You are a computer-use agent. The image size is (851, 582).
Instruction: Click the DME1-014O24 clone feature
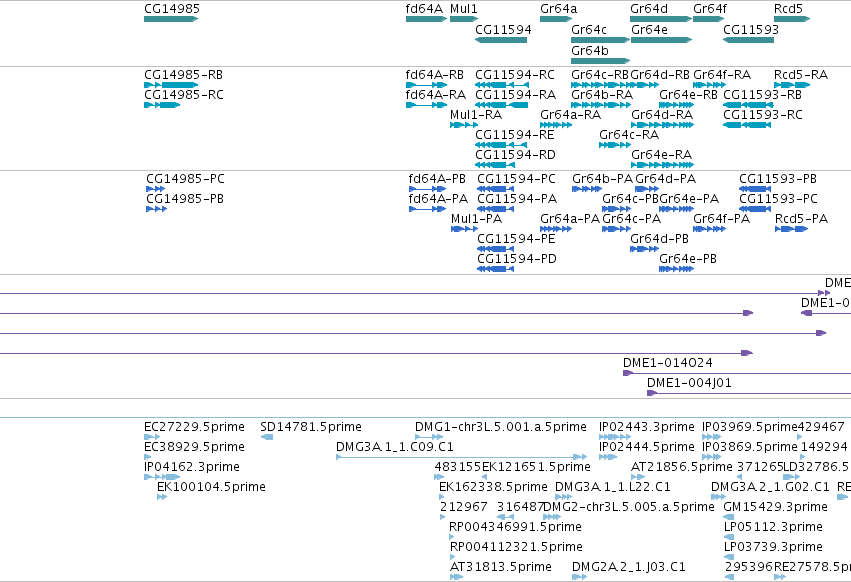pyautogui.click(x=737, y=373)
